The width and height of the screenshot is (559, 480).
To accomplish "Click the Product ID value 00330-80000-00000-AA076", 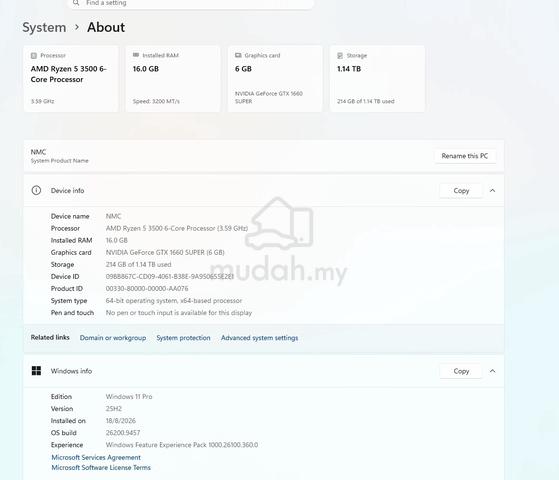I will (x=147, y=288).
